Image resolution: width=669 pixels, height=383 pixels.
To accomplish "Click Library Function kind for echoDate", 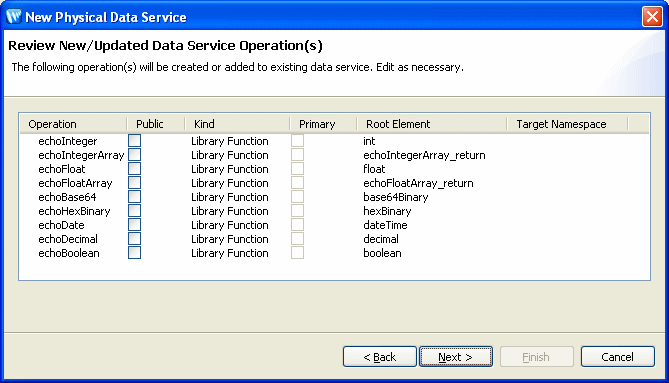I will 230,225.
